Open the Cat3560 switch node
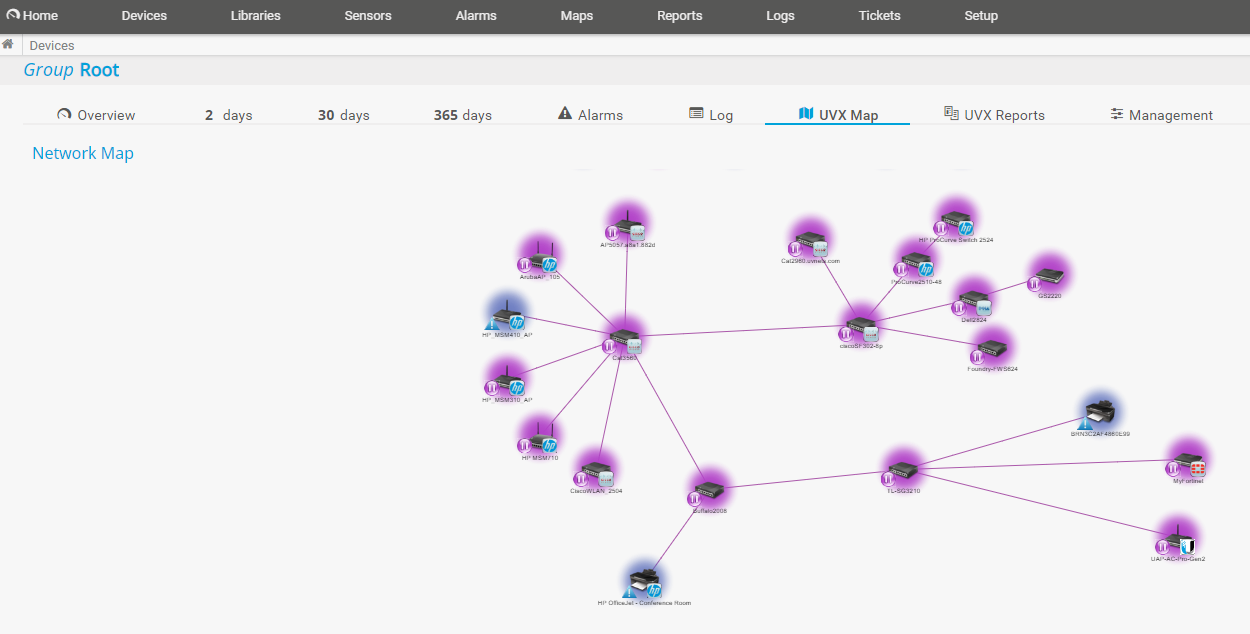Screen dimensions: 1250x634 point(624,338)
